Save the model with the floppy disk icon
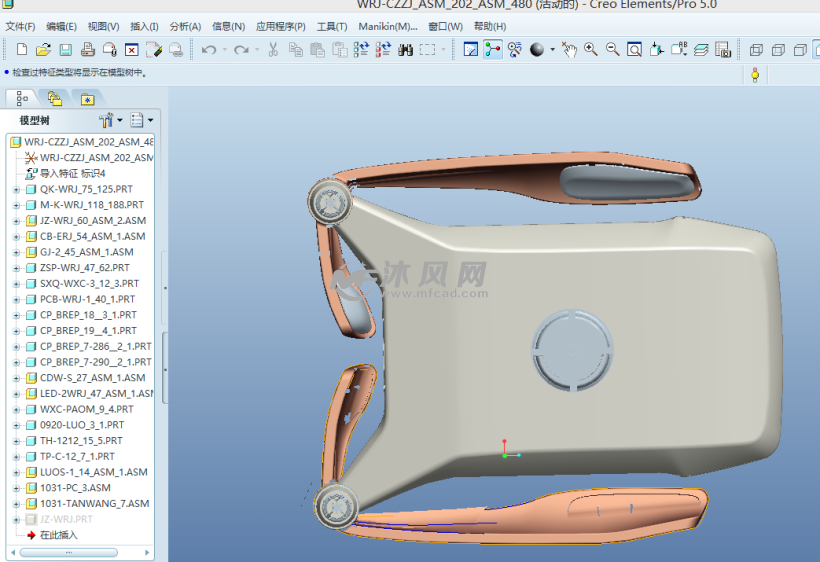 pyautogui.click(x=65, y=49)
